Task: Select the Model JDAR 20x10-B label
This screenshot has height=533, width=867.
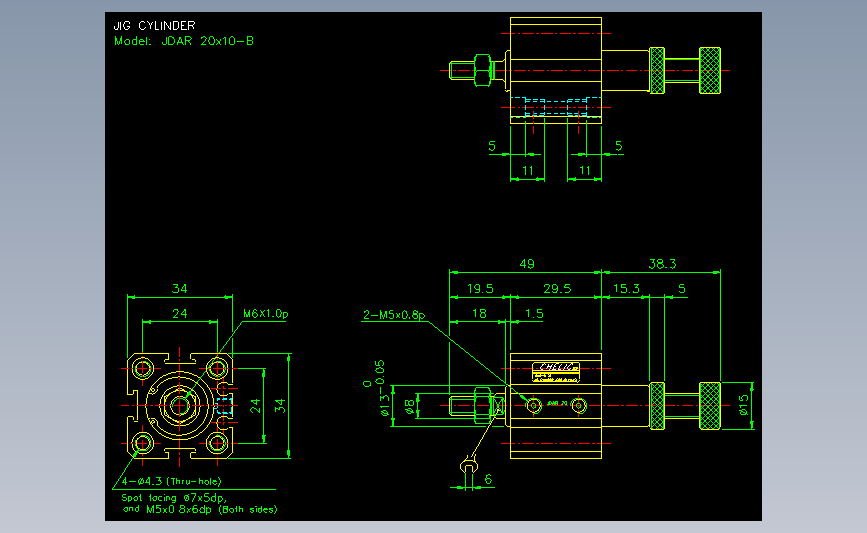Action: (184, 41)
